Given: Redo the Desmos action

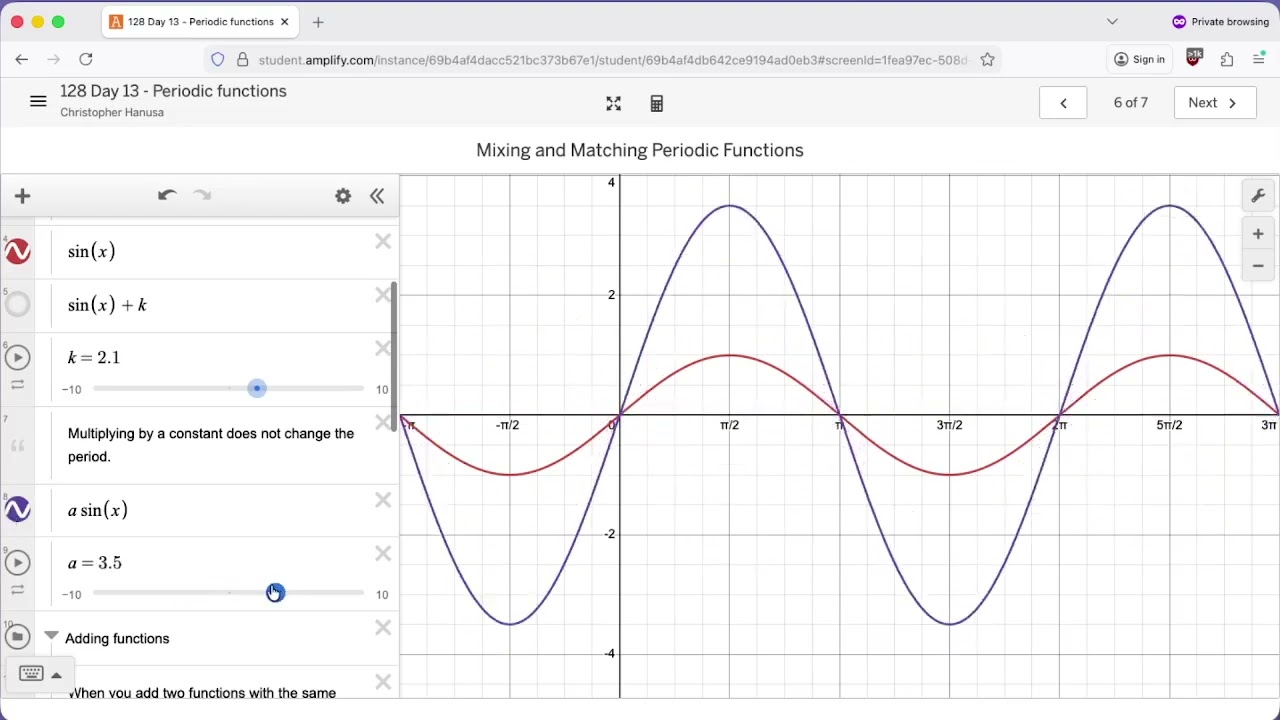Looking at the screenshot, I should click(x=202, y=195).
